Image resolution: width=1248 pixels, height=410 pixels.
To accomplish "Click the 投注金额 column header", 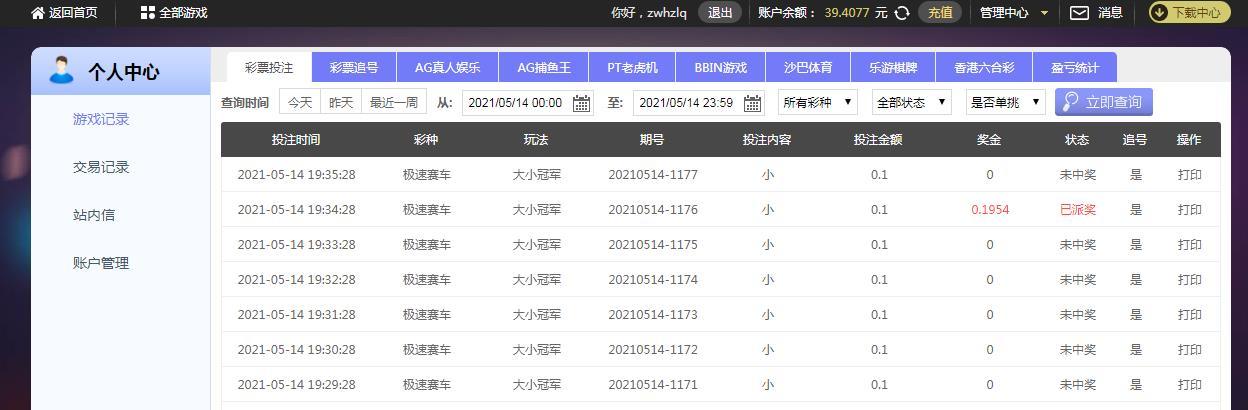I will pyautogui.click(x=878, y=140).
